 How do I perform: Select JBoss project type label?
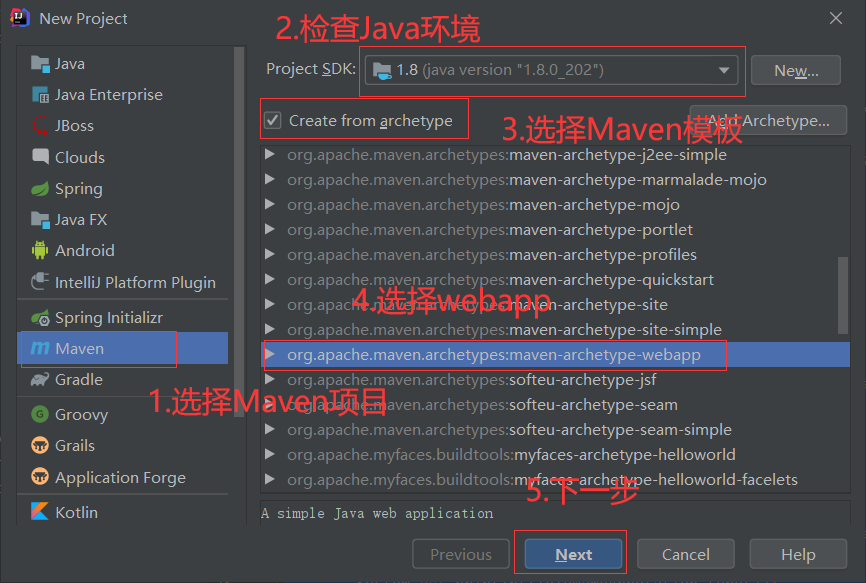(74, 126)
